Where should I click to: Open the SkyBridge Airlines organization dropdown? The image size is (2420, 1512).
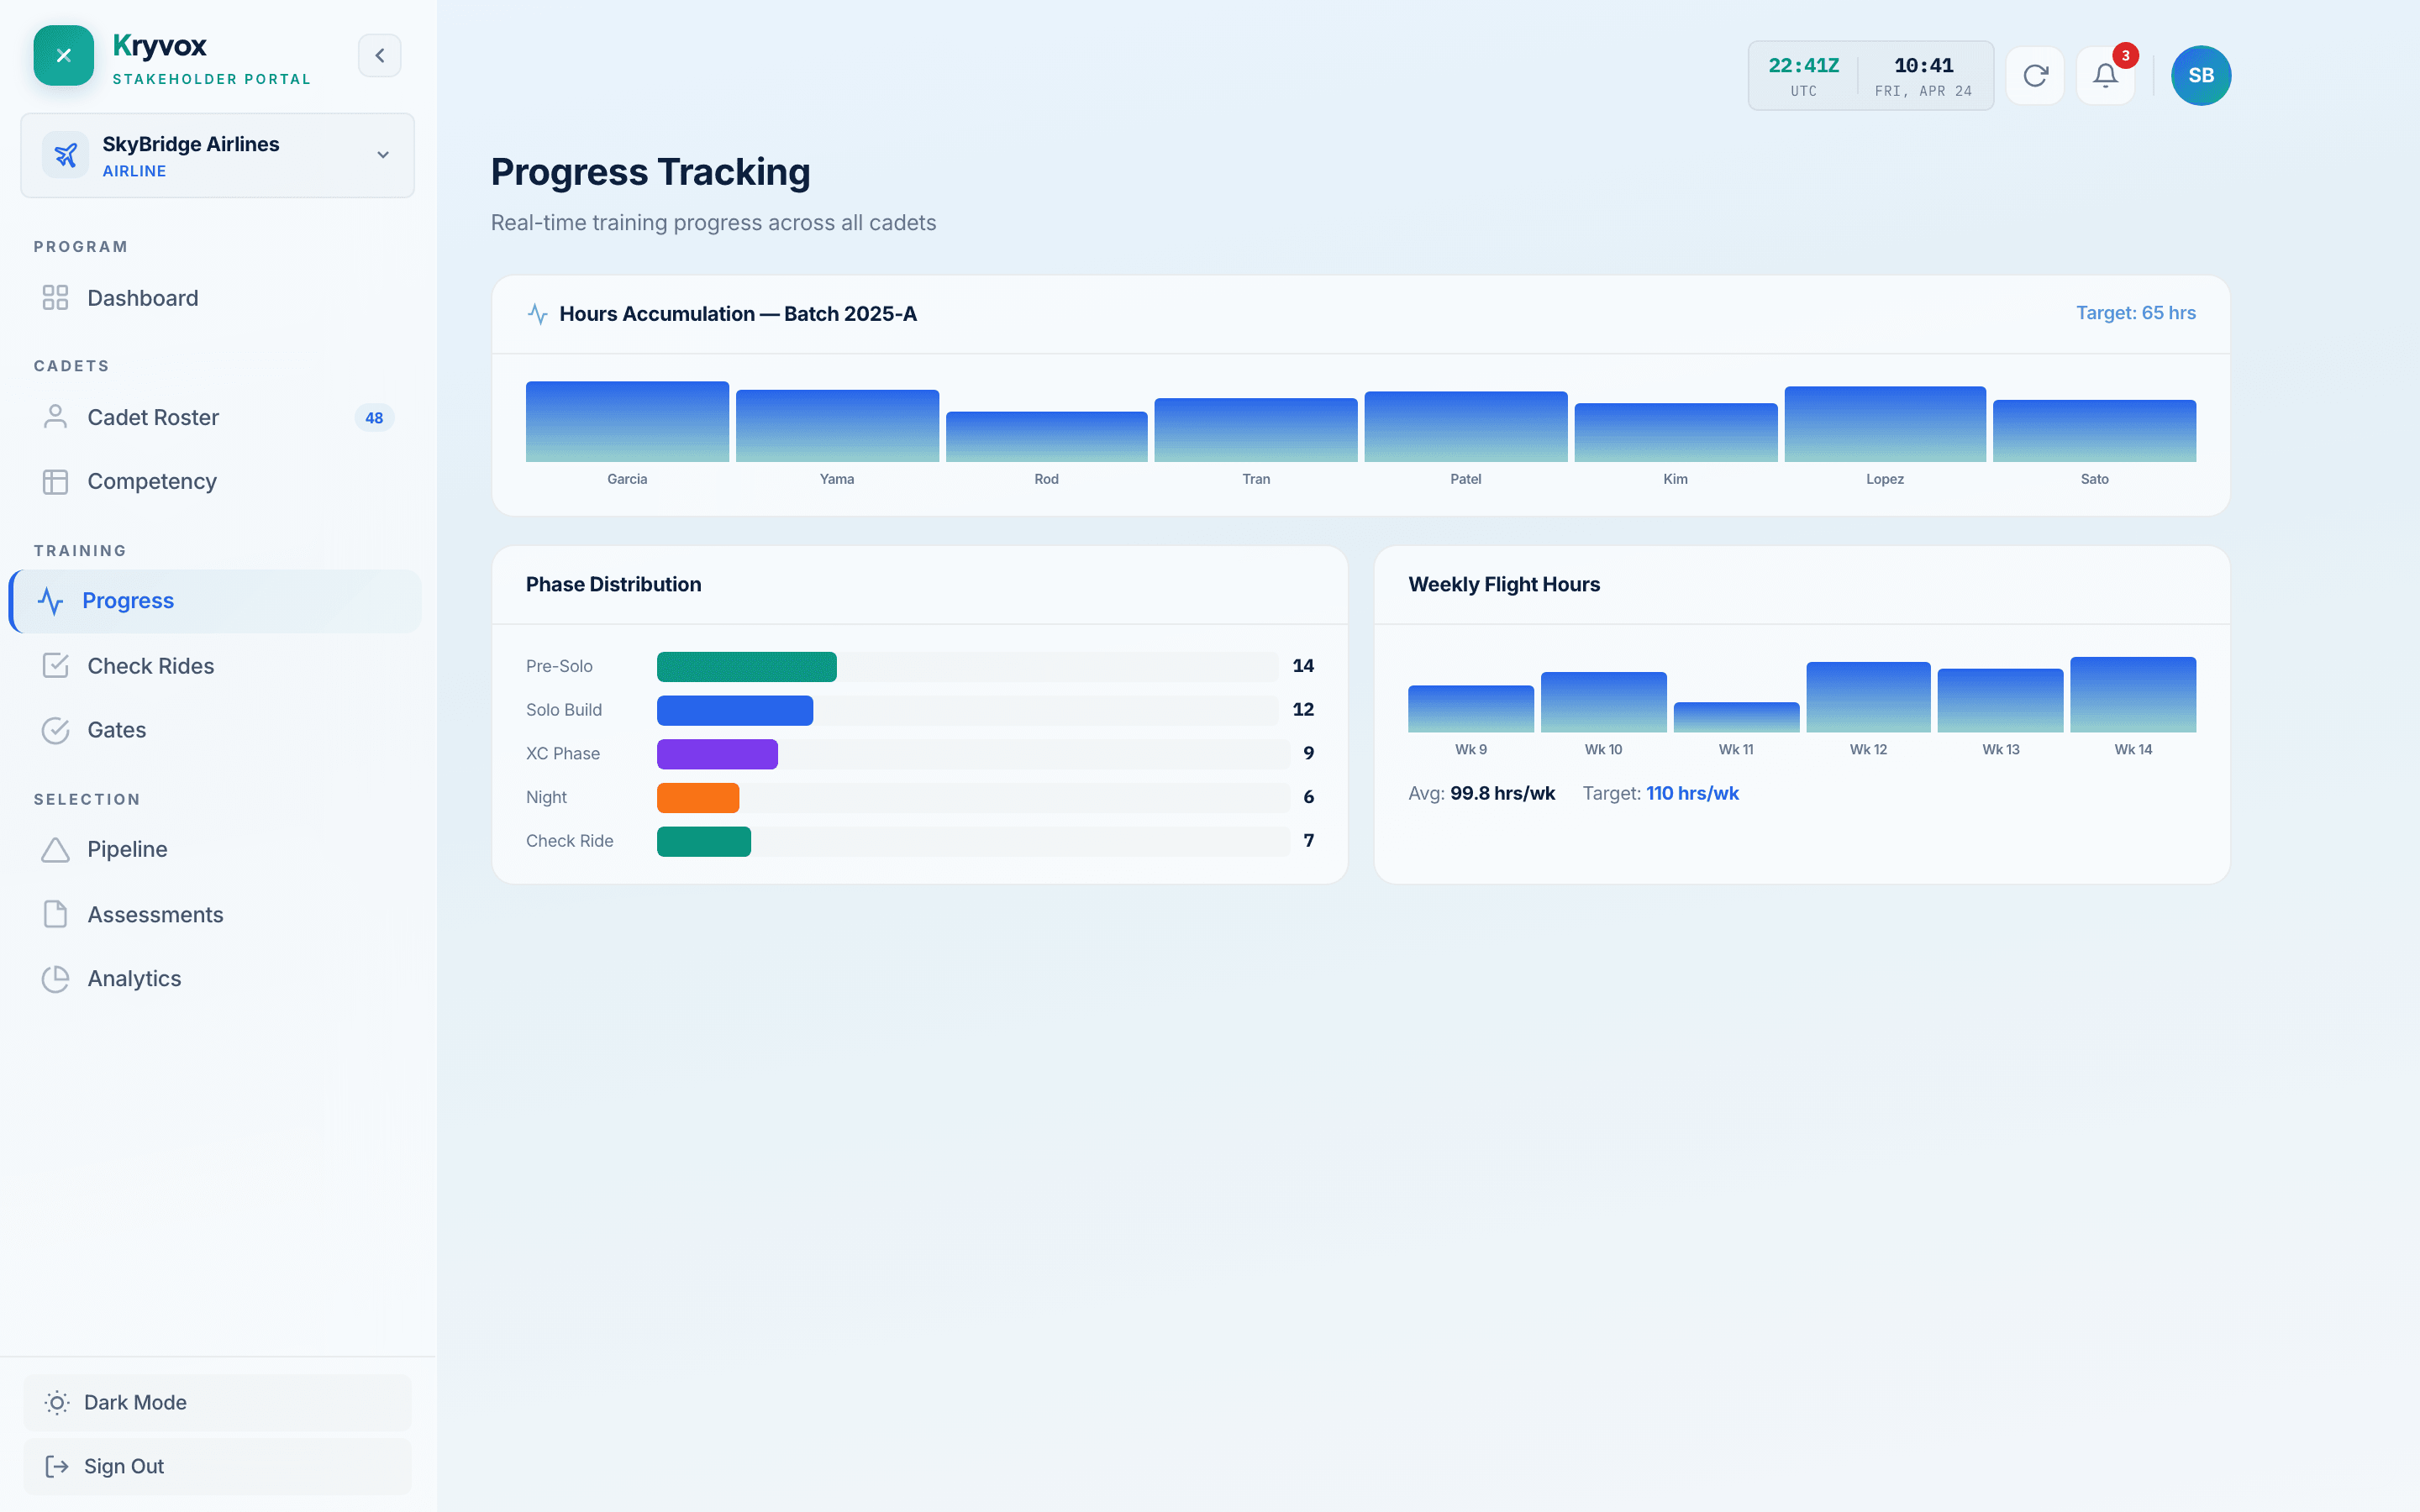click(x=217, y=155)
